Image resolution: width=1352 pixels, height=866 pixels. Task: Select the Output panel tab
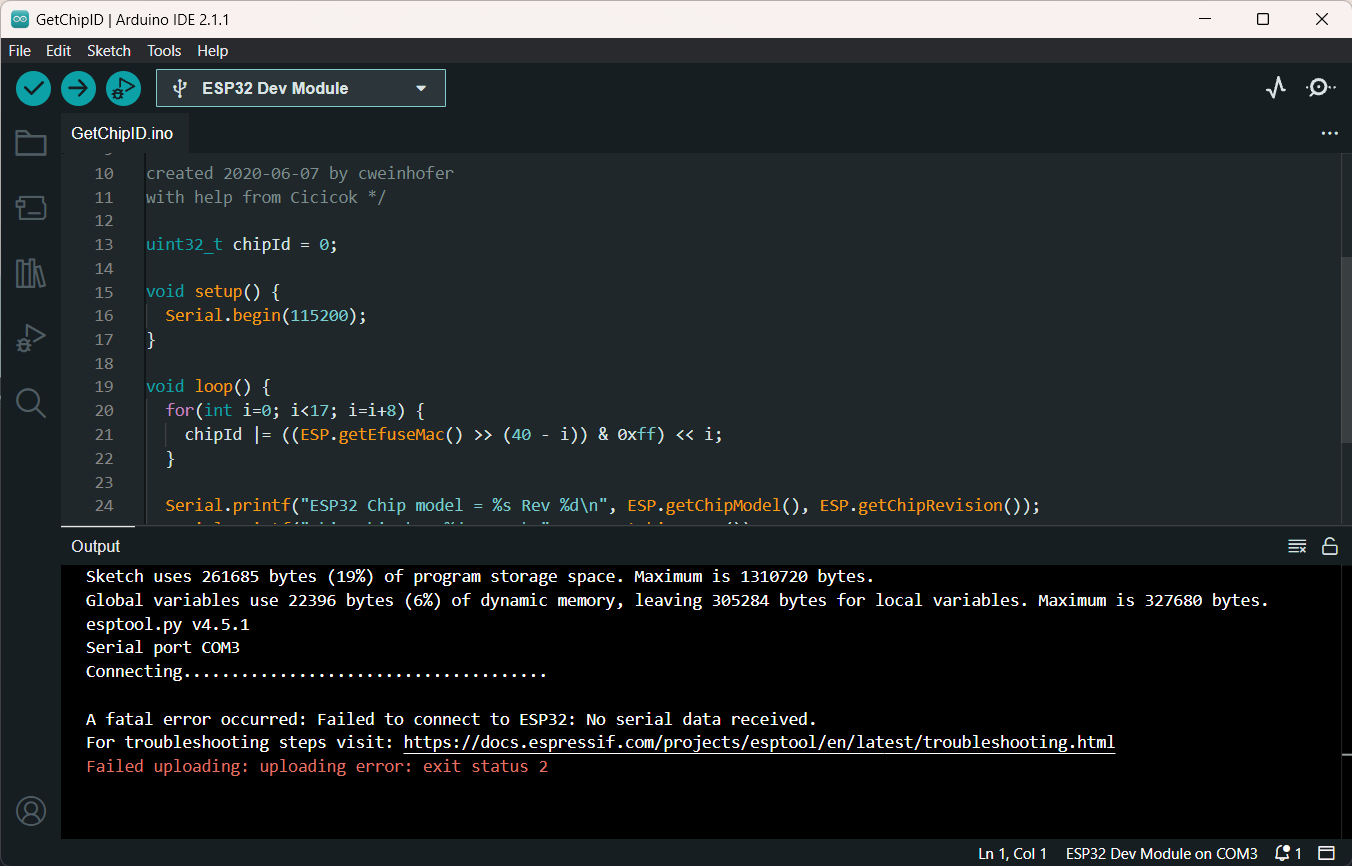[x=96, y=546]
